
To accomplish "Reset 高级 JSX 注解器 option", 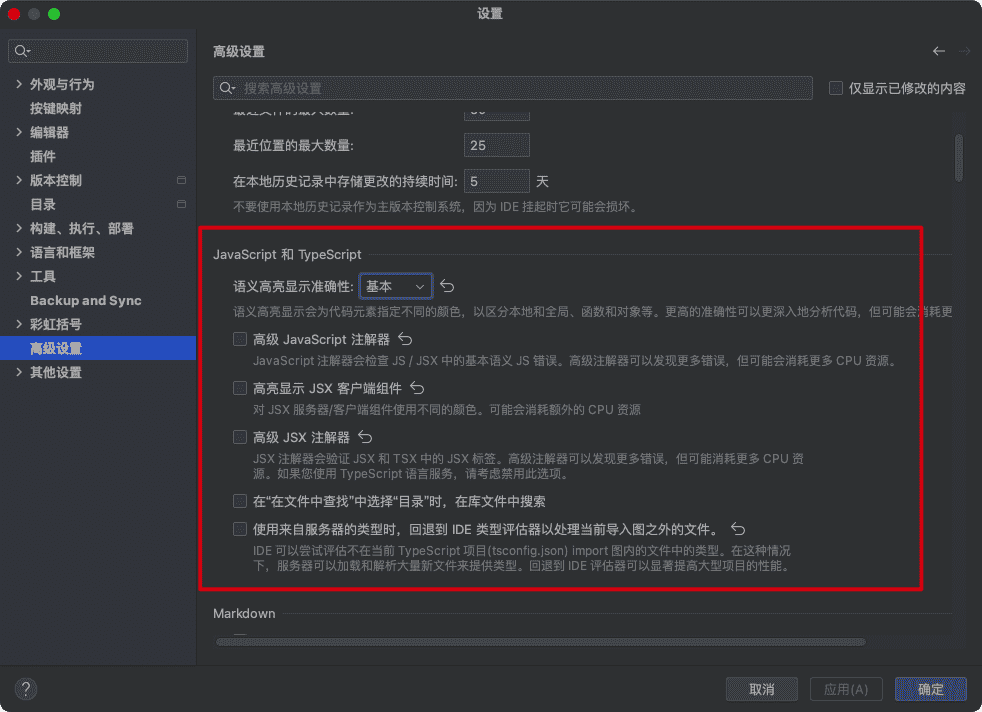I will click(x=365, y=437).
